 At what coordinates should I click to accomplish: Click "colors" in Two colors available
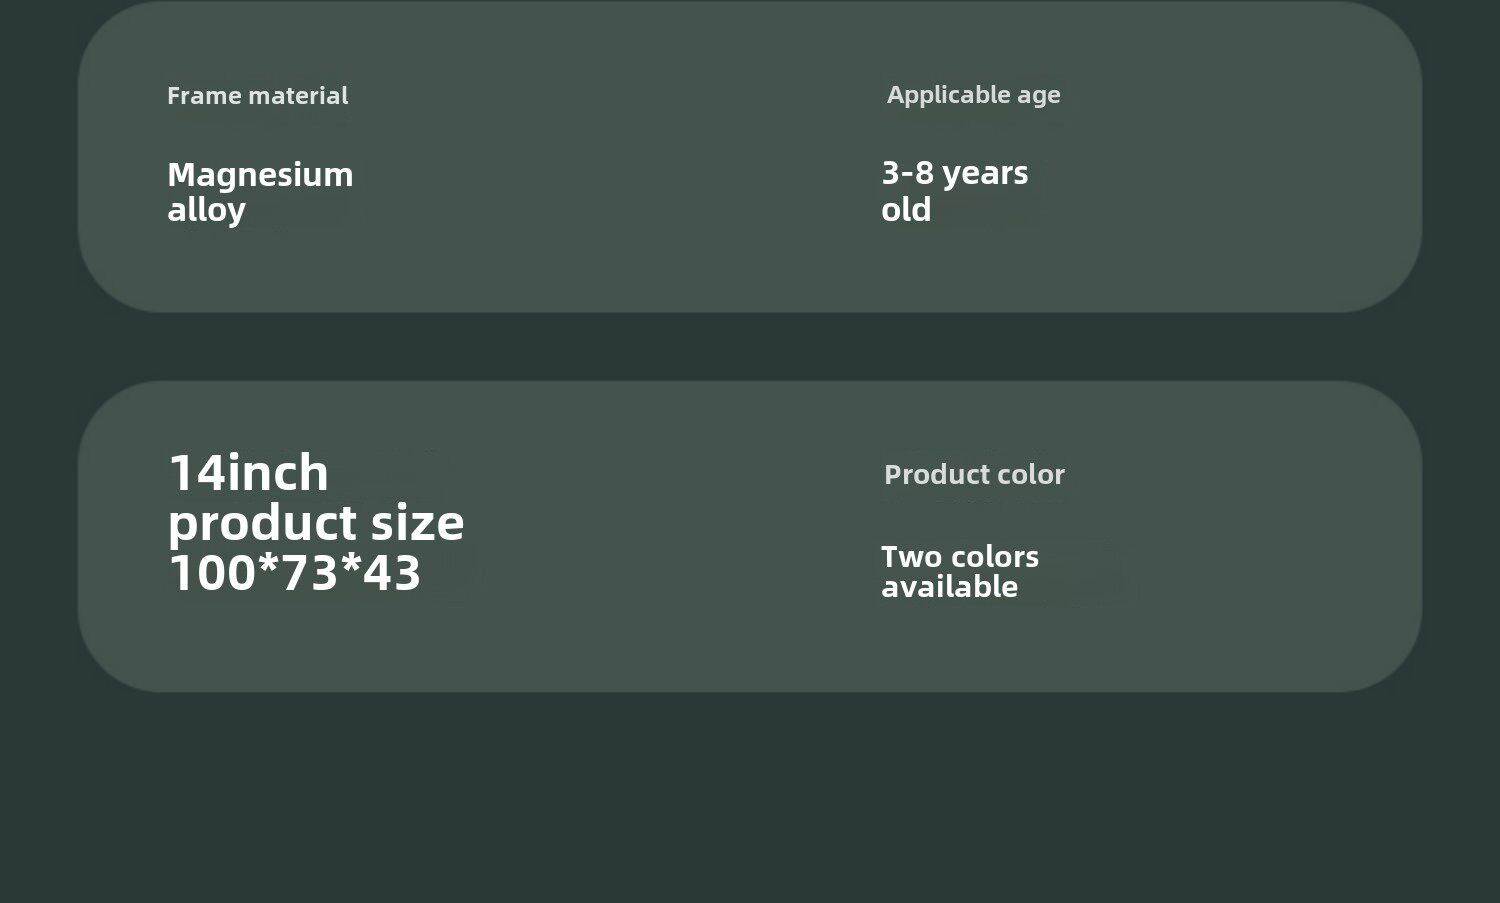pyautogui.click(x=993, y=557)
